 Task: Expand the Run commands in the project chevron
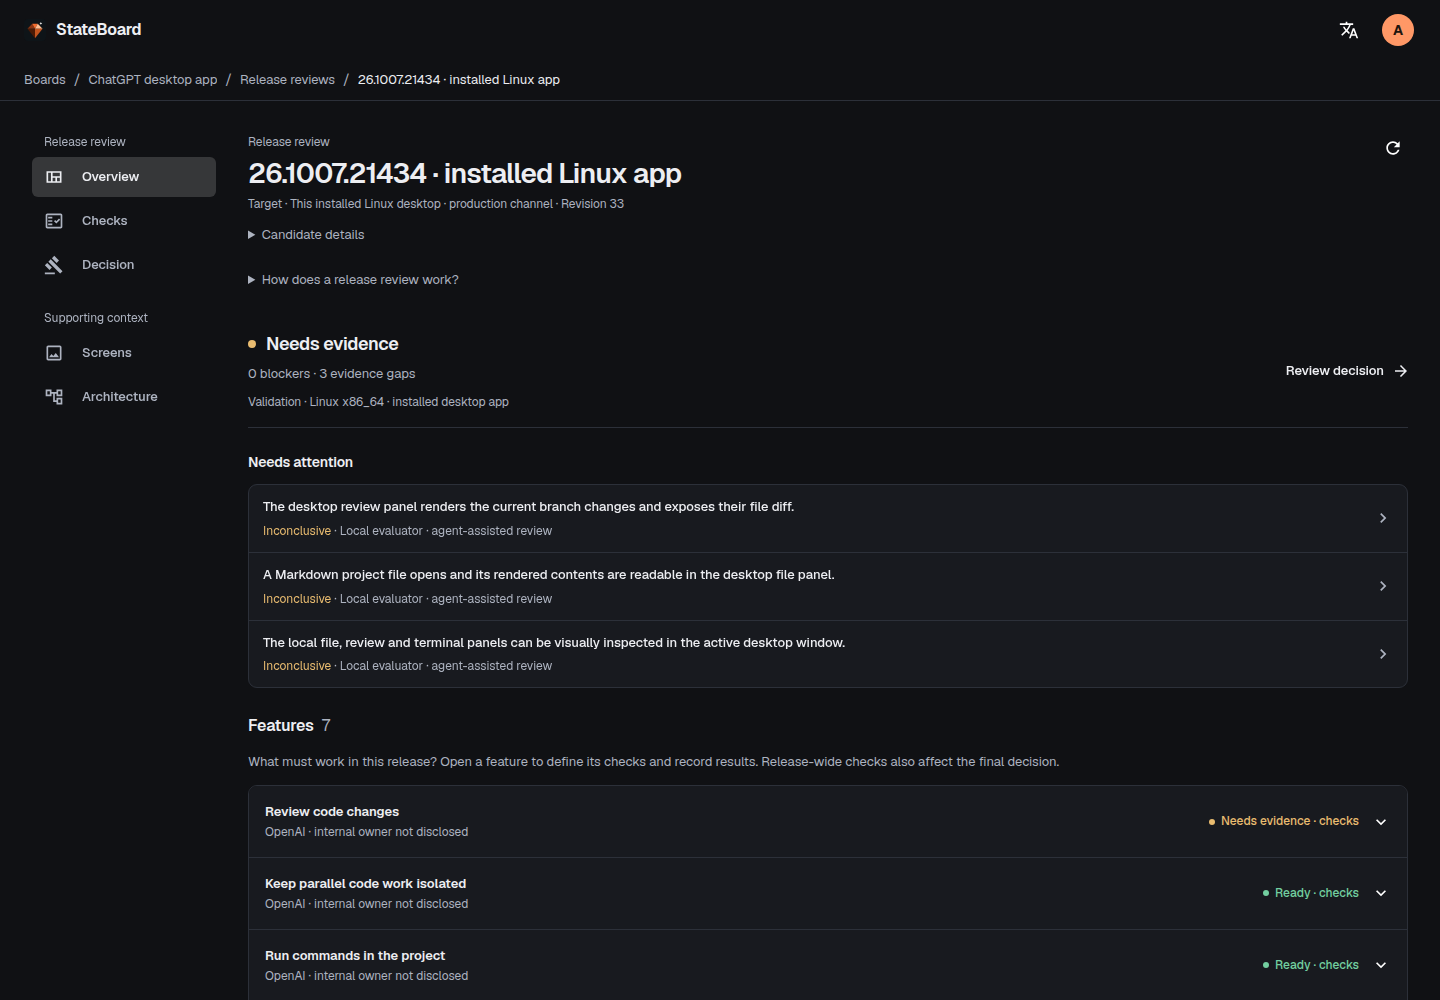1381,966
